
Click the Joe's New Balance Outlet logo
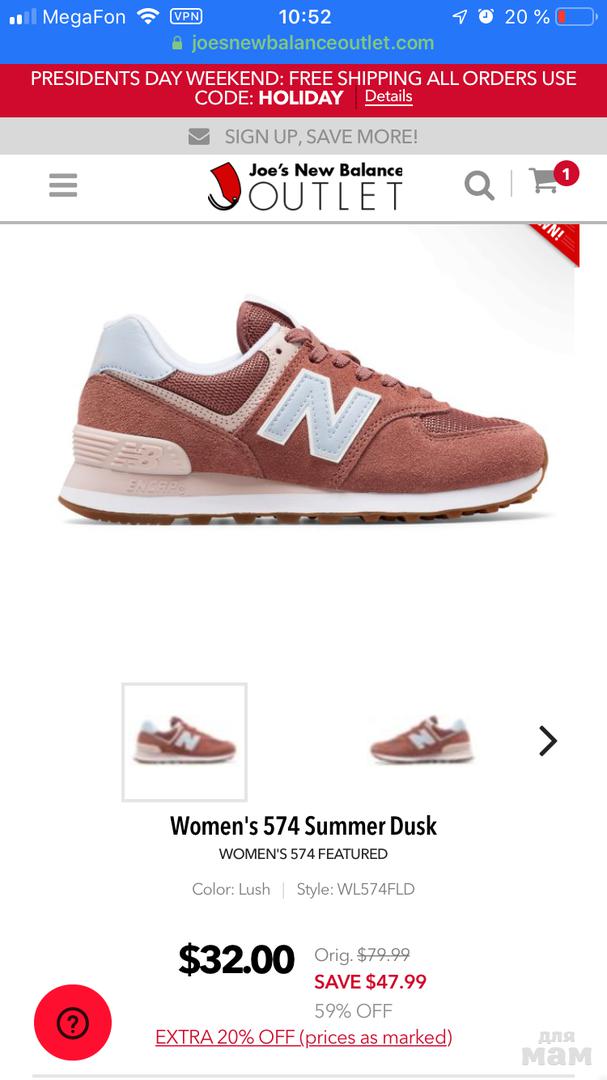click(305, 186)
